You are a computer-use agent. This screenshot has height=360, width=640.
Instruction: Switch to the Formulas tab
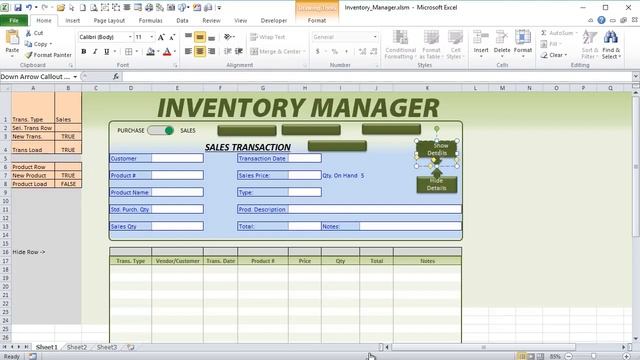coord(151,20)
